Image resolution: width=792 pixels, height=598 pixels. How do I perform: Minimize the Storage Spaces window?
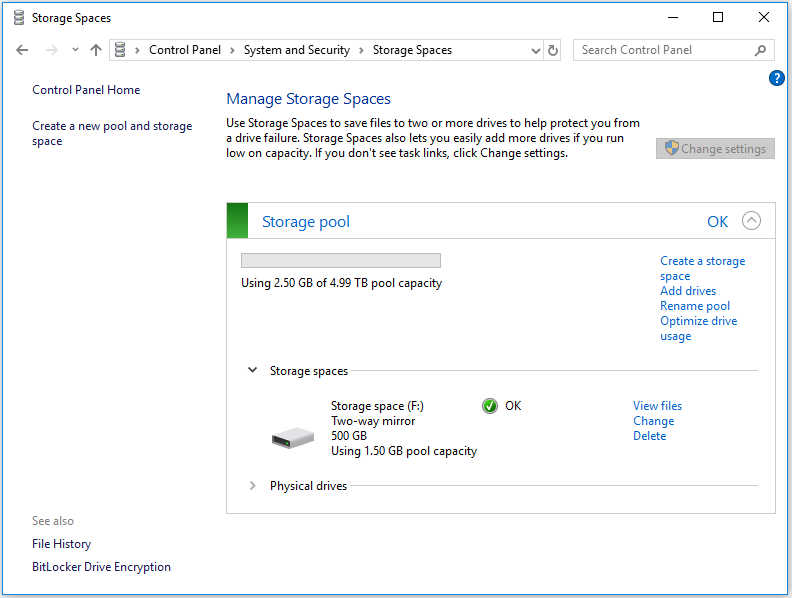[x=673, y=17]
